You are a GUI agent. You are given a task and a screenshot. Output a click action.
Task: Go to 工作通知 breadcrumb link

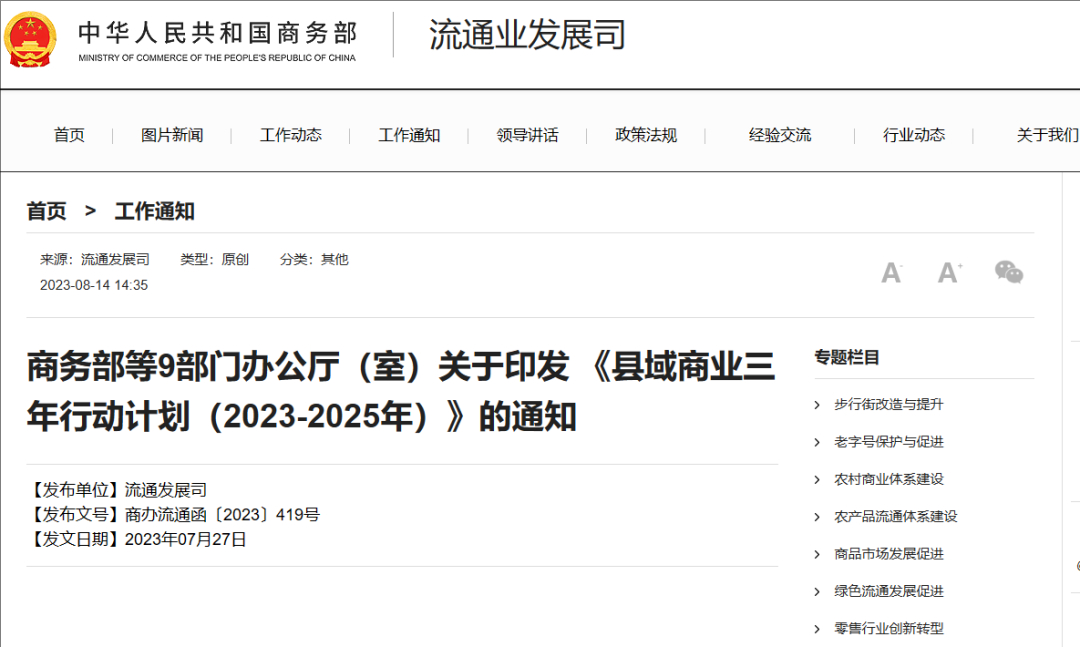click(x=154, y=211)
